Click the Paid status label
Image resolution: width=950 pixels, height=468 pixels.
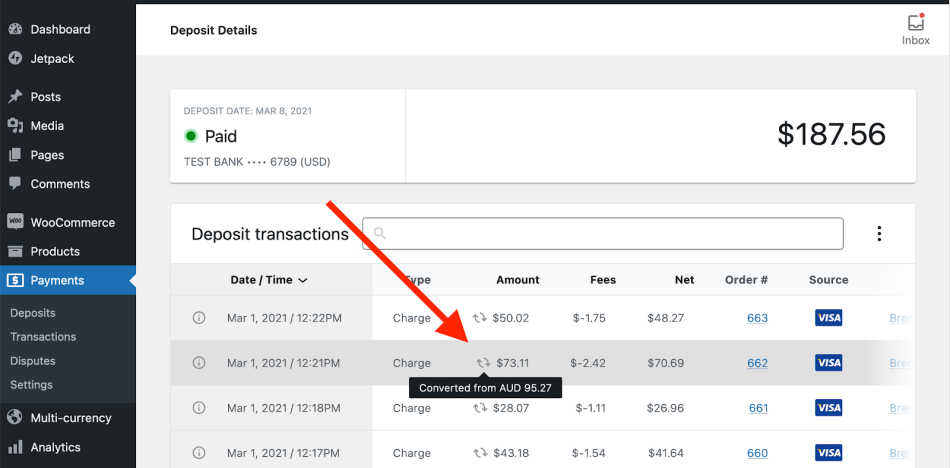coord(221,136)
